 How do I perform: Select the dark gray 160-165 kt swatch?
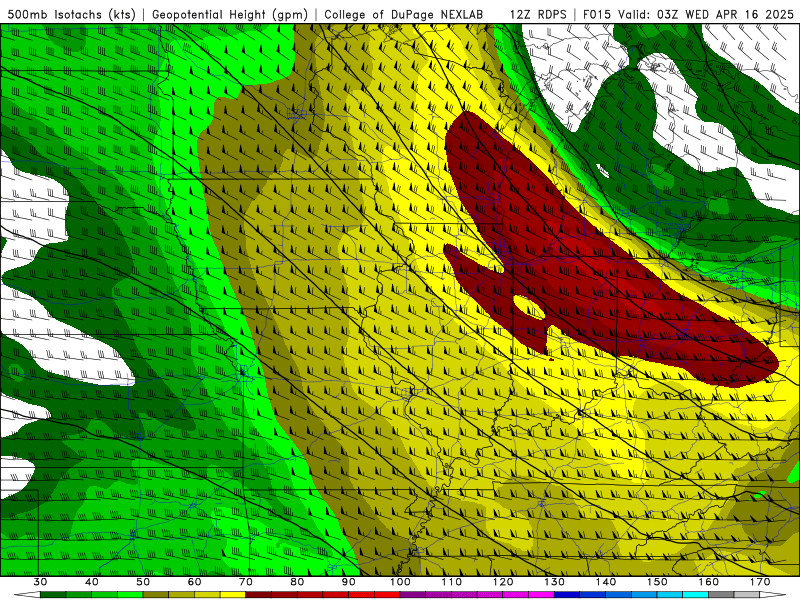[x=721, y=595]
